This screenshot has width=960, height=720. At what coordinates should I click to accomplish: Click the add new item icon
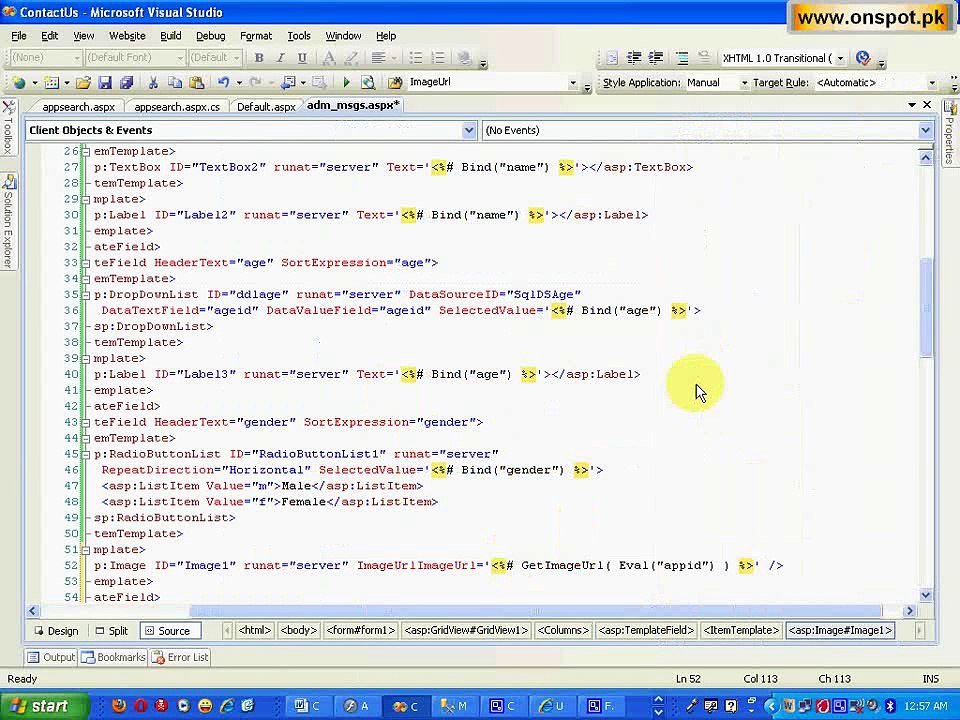click(x=52, y=82)
